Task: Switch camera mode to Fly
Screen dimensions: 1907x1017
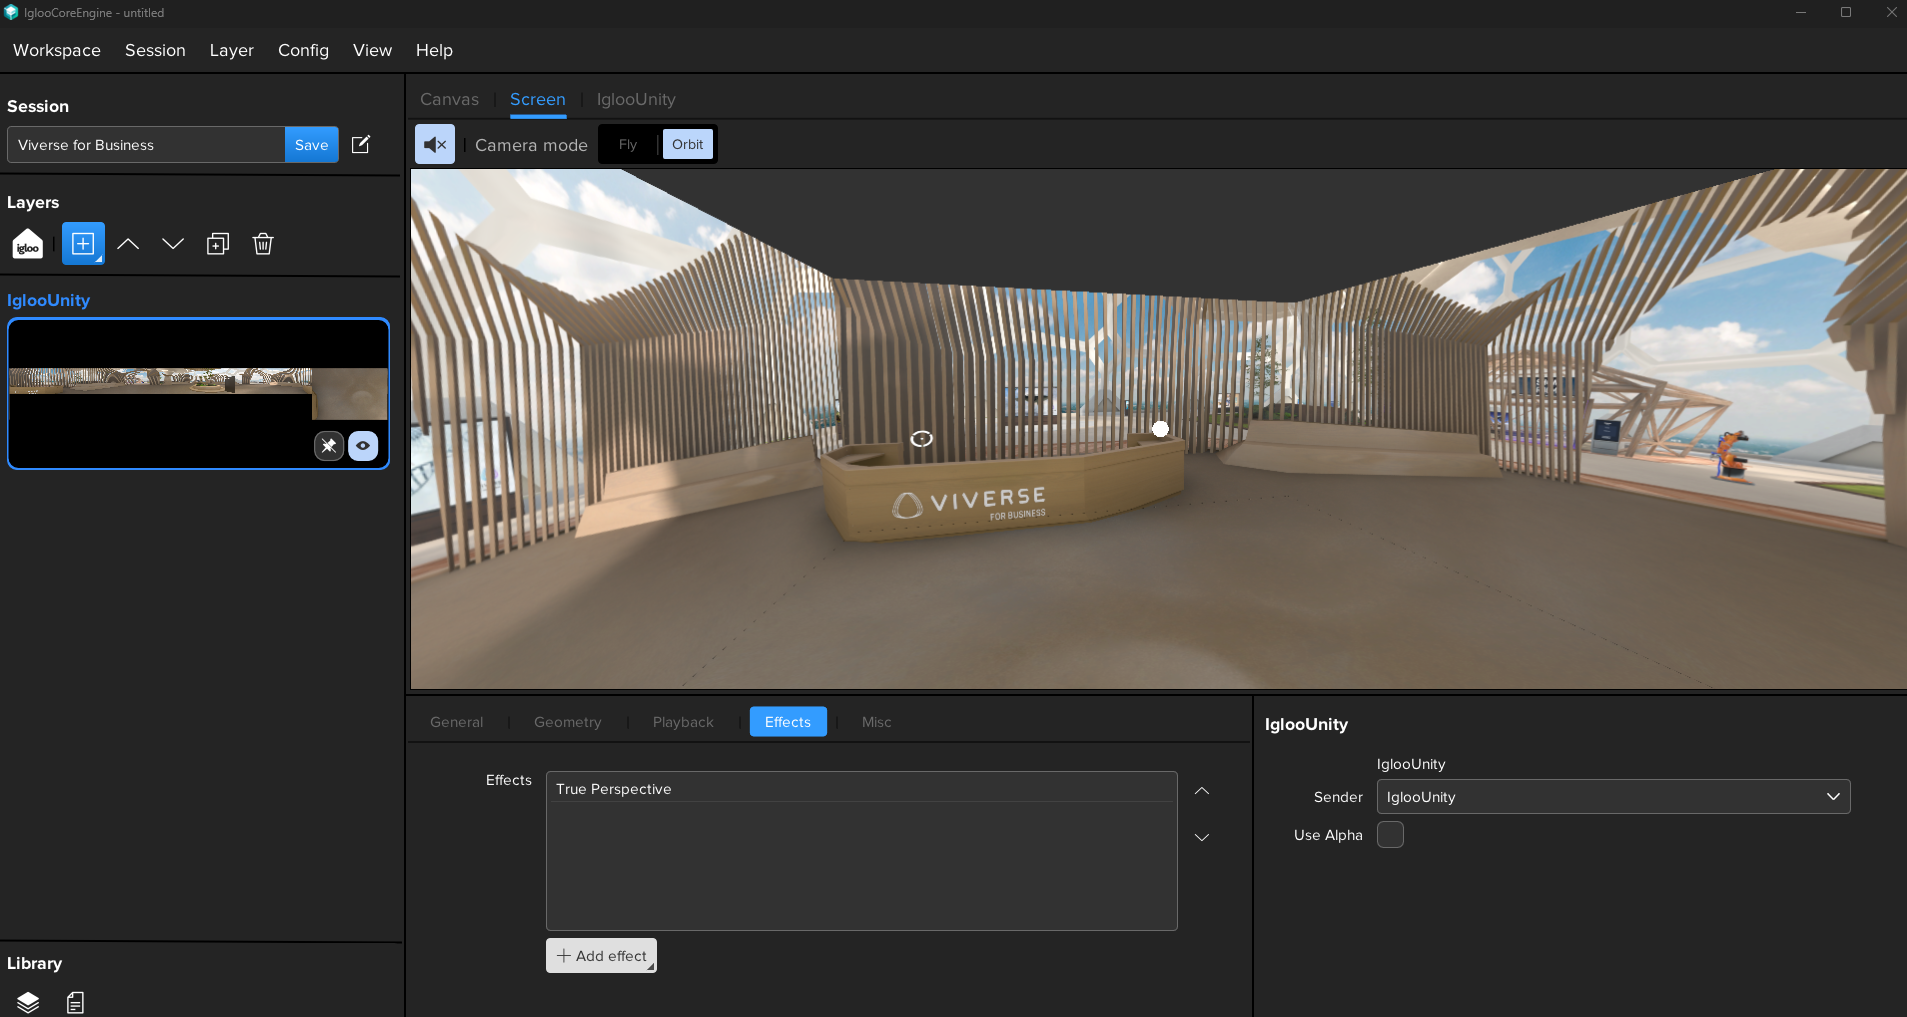Action: 628,145
